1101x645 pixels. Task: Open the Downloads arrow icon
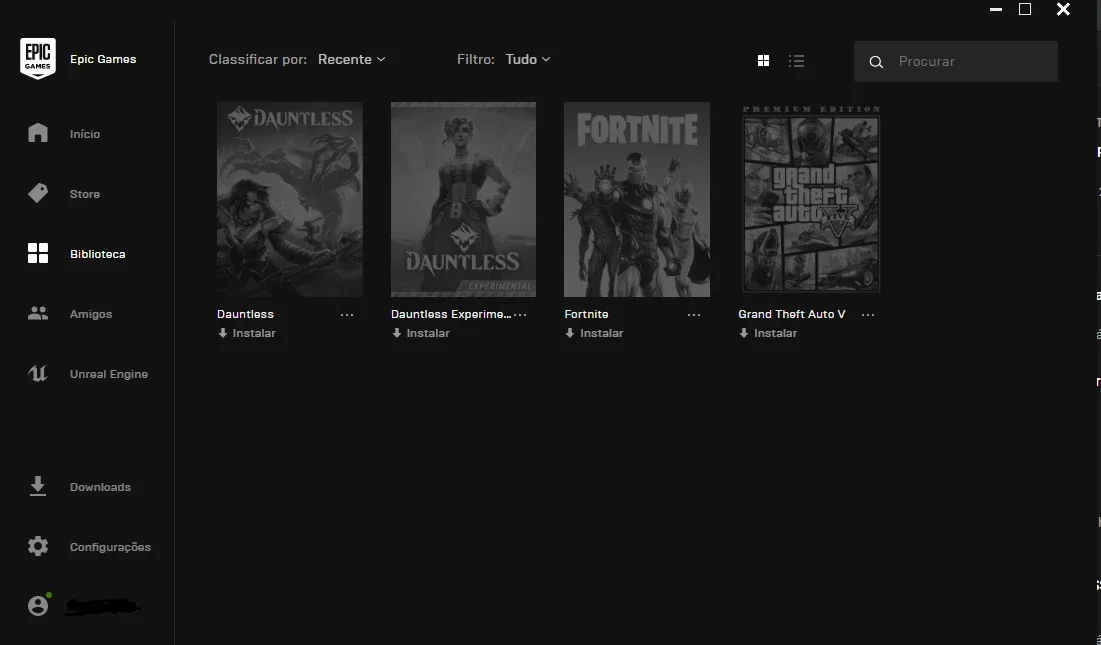click(x=38, y=486)
